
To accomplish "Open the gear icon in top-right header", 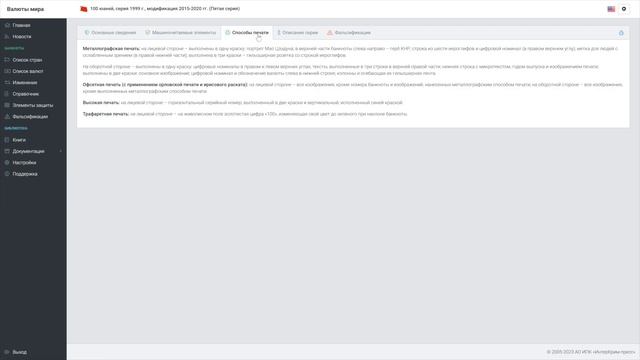I will [624, 9].
